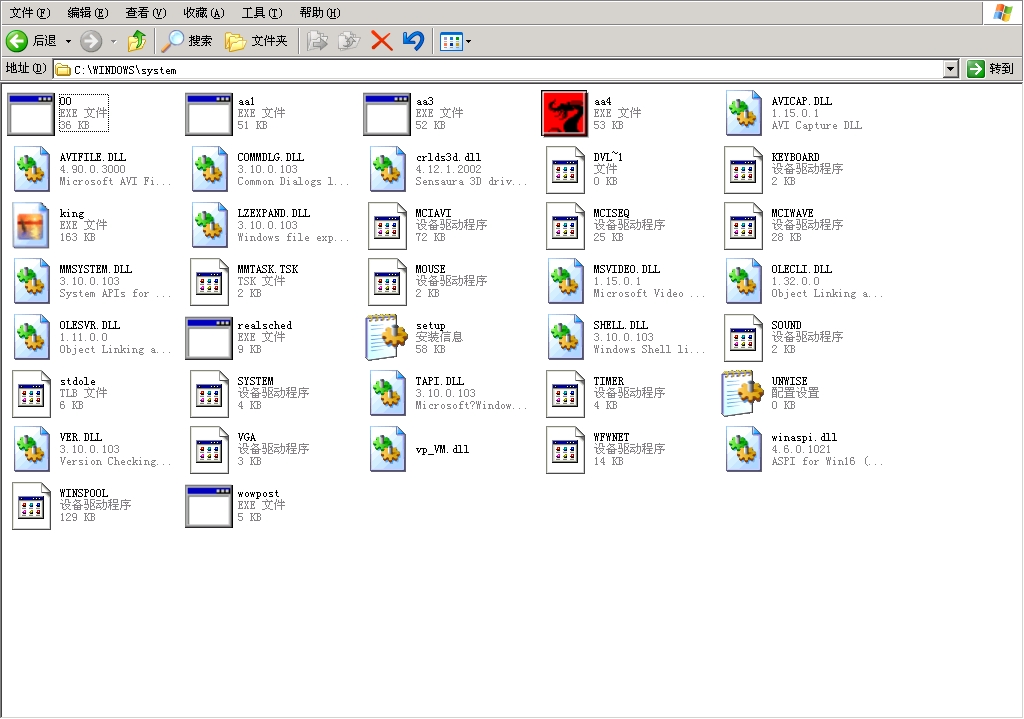Select the stdole TLB file icon
The height and width of the screenshot is (719, 1024).
click(31, 394)
